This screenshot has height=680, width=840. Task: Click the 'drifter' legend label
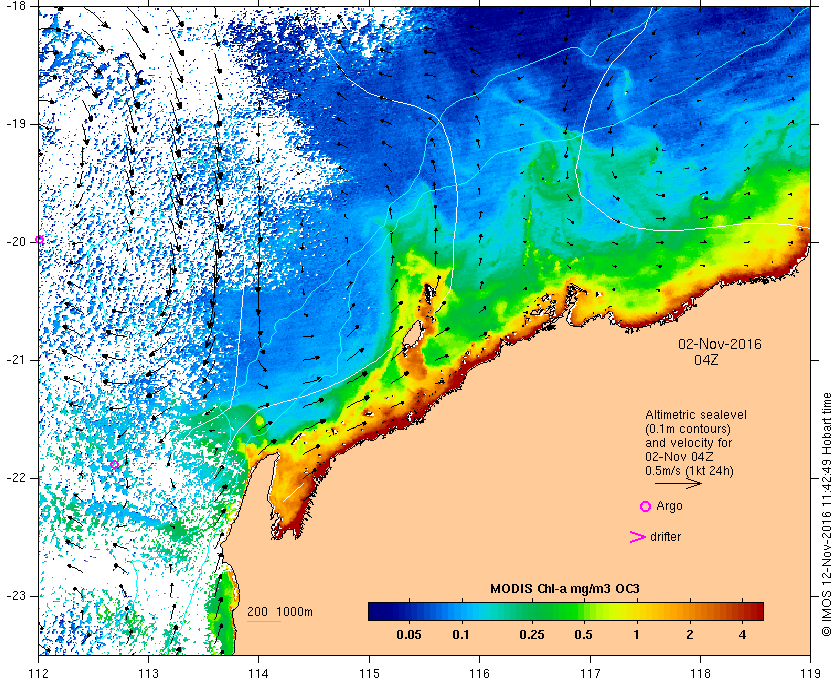click(665, 537)
